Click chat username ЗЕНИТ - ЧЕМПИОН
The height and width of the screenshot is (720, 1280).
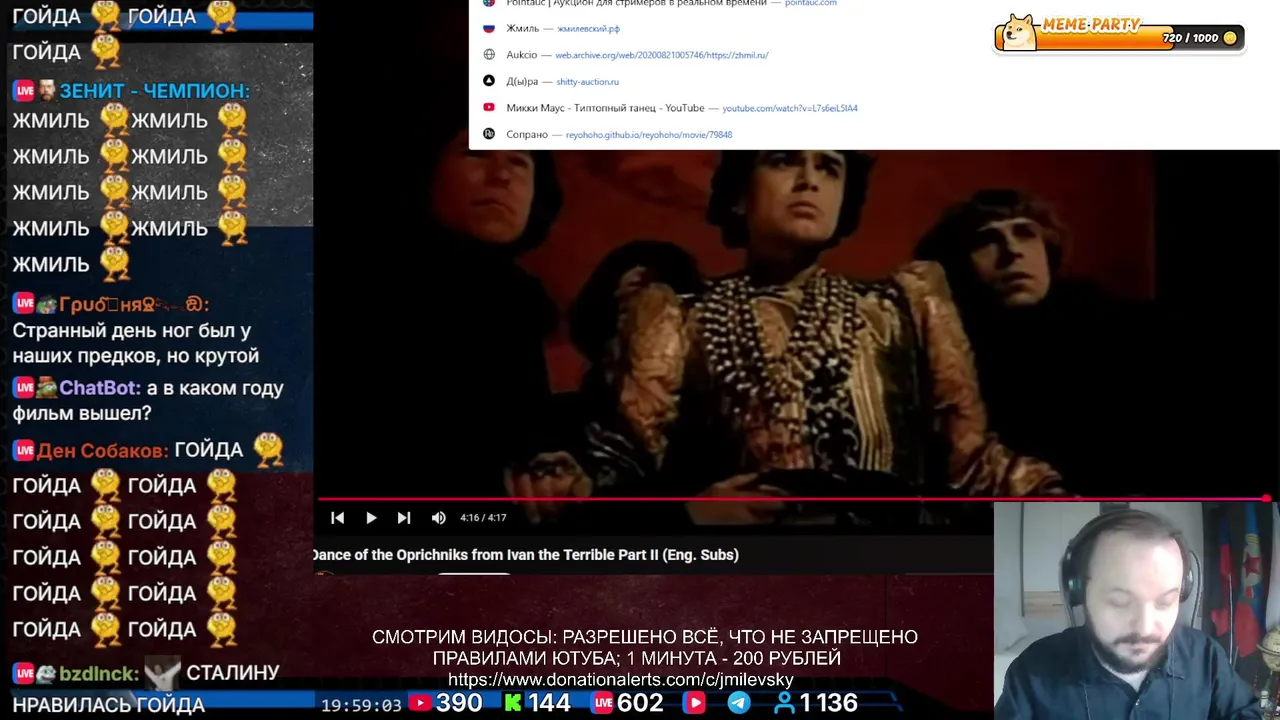155,91
